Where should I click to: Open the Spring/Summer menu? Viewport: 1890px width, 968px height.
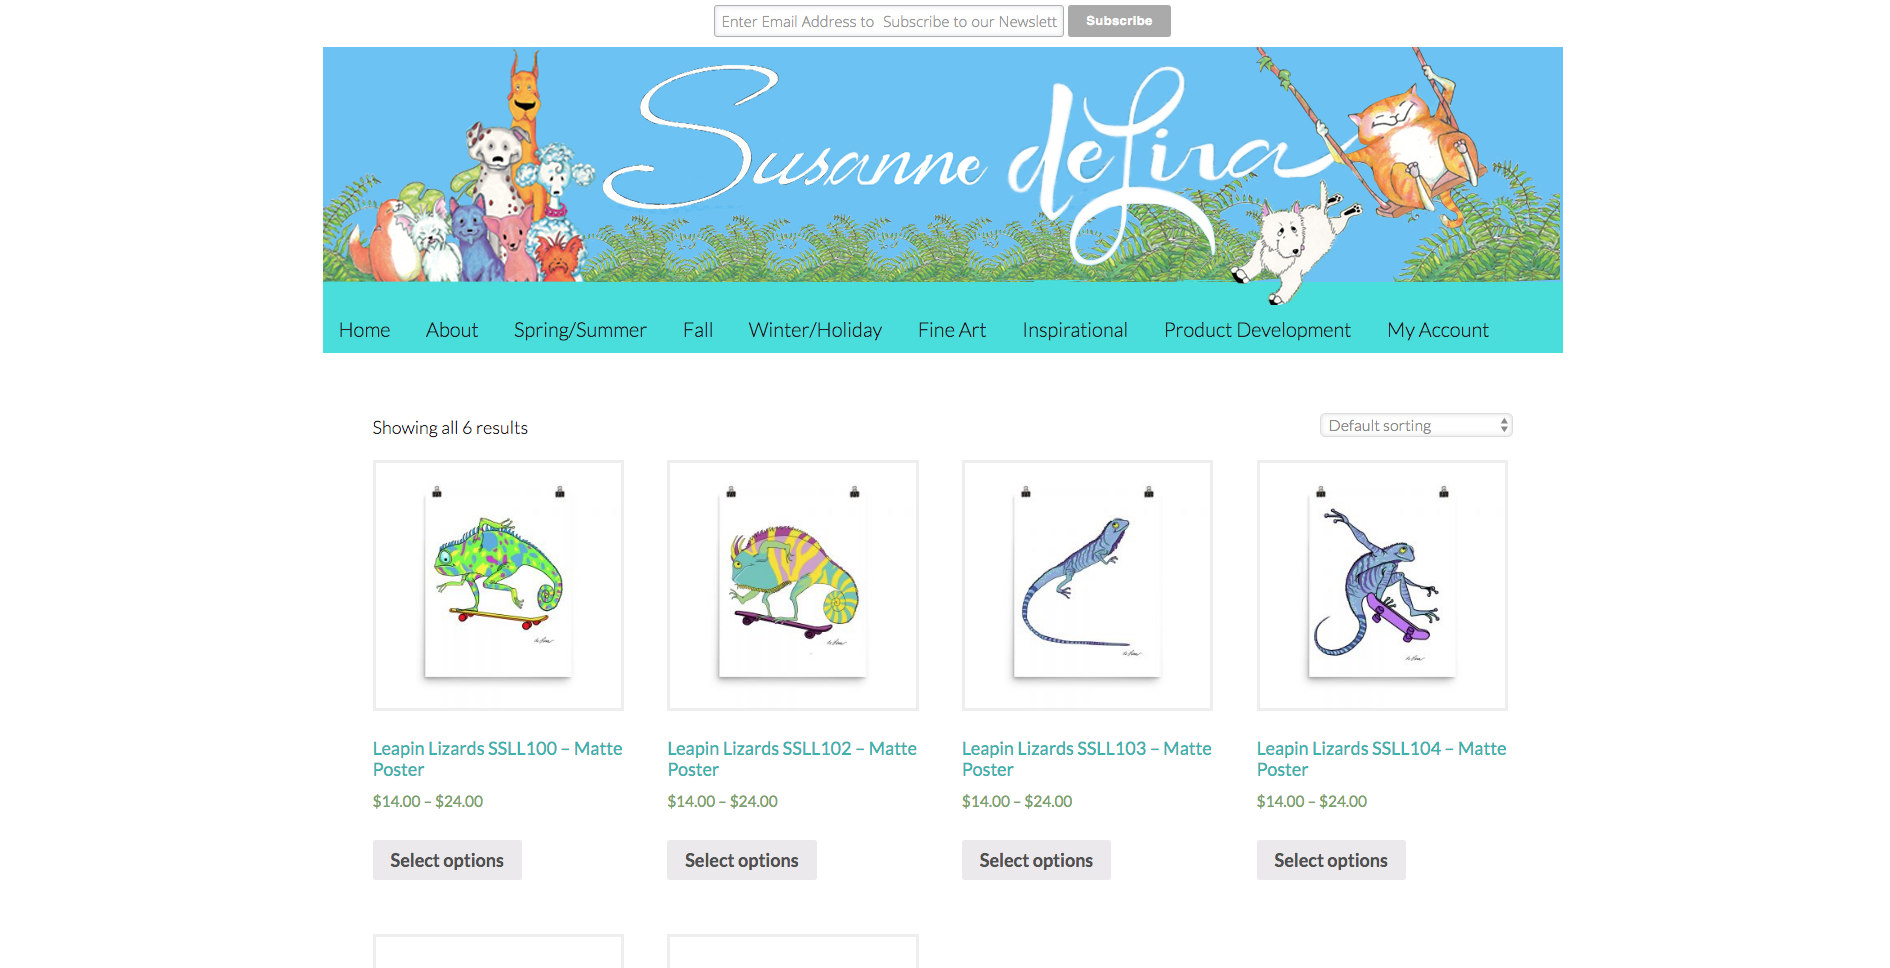point(580,330)
